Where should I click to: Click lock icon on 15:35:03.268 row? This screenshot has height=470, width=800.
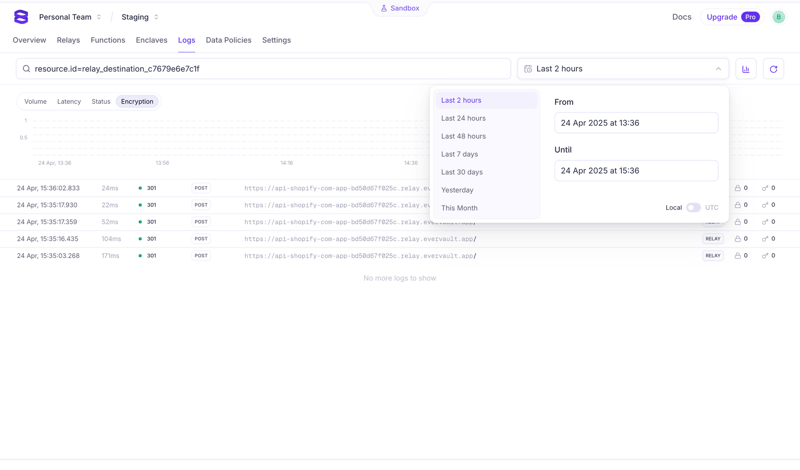pyautogui.click(x=737, y=256)
